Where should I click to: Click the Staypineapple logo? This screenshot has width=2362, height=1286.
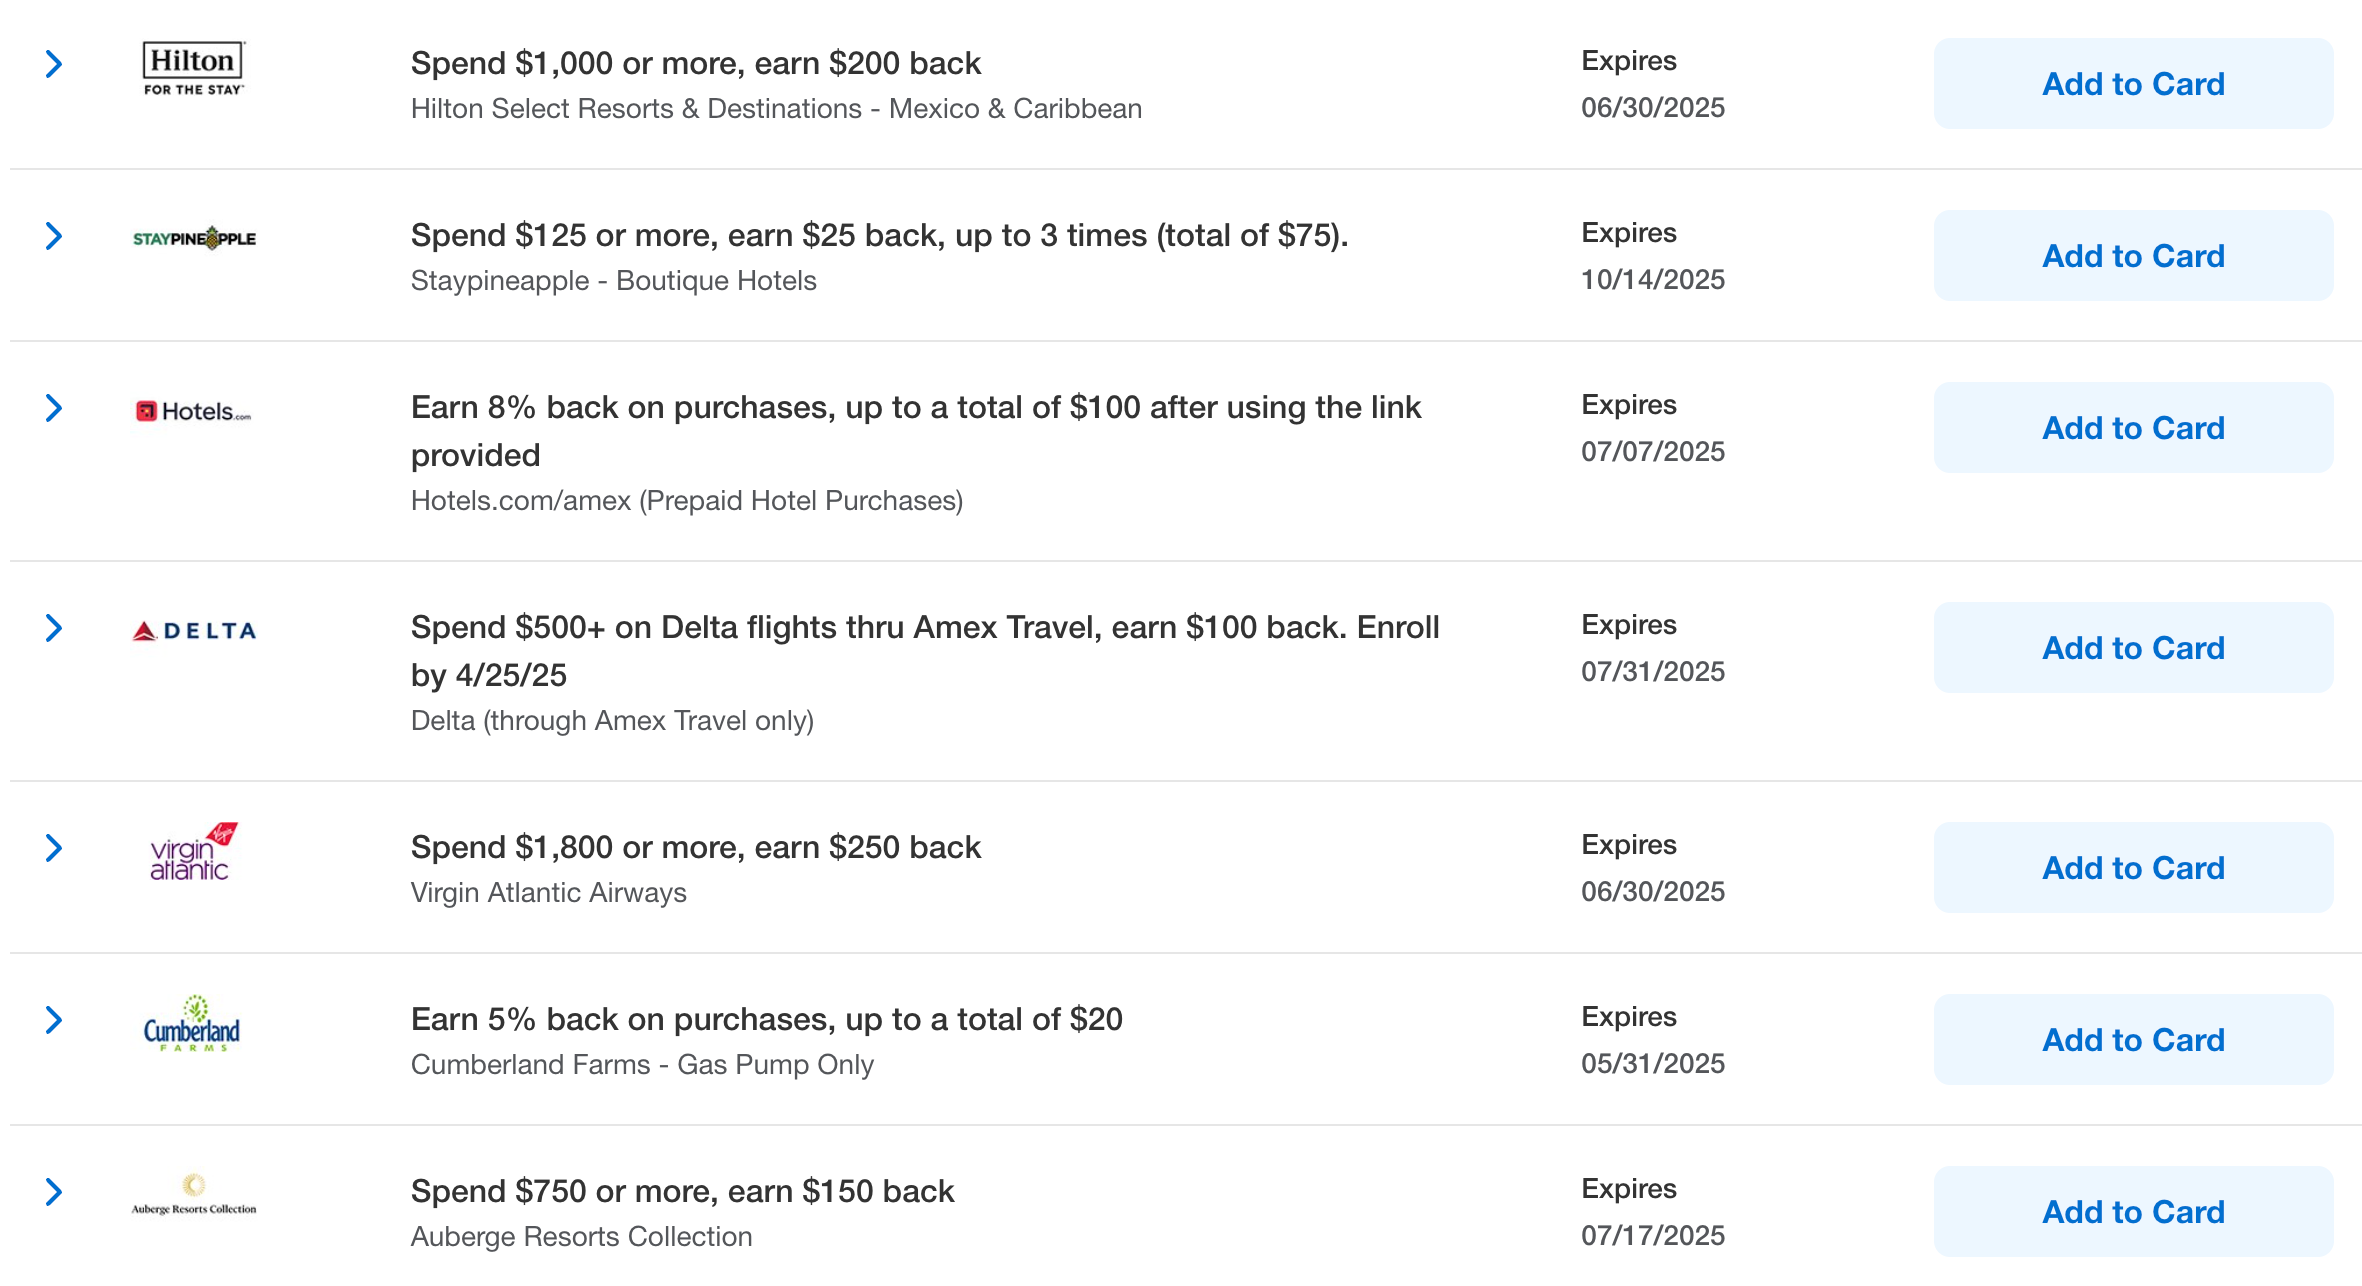point(196,238)
